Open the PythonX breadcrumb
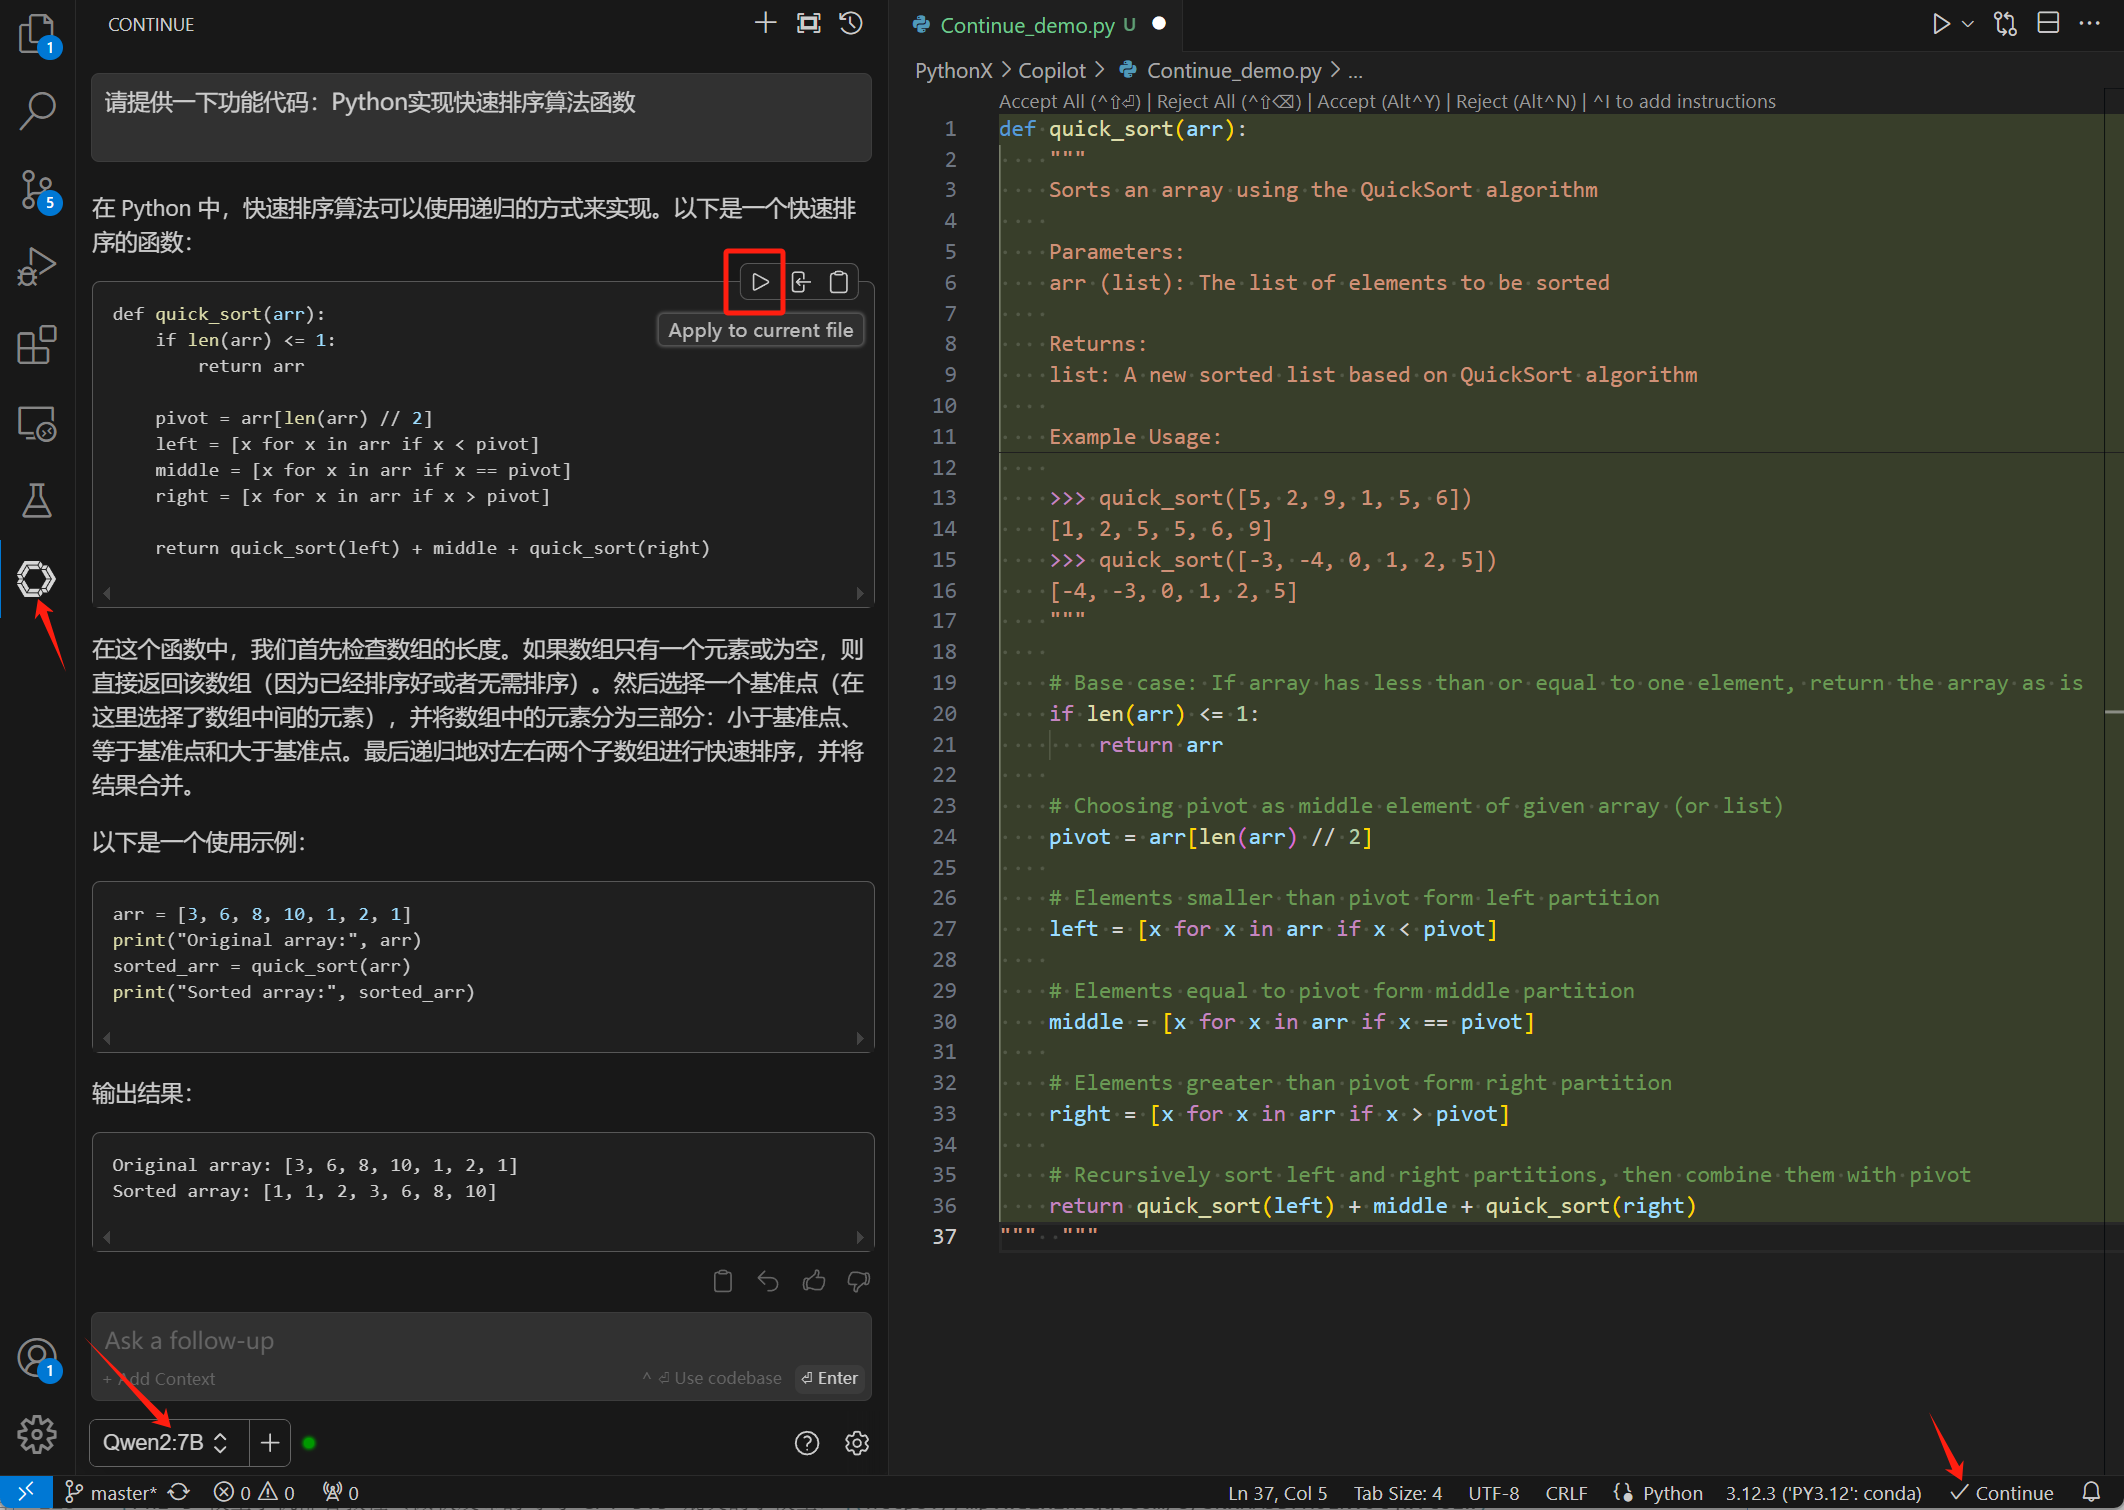 click(x=953, y=71)
